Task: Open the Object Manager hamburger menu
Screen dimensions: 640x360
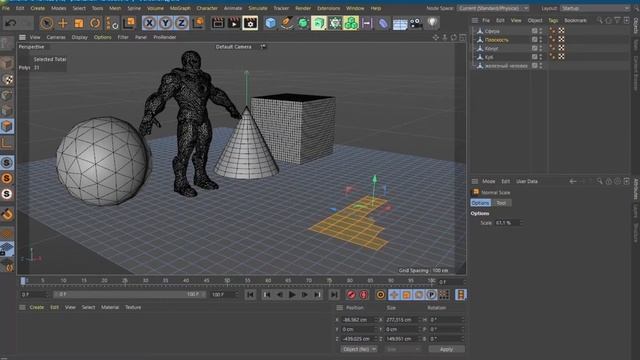Action: 475,20
